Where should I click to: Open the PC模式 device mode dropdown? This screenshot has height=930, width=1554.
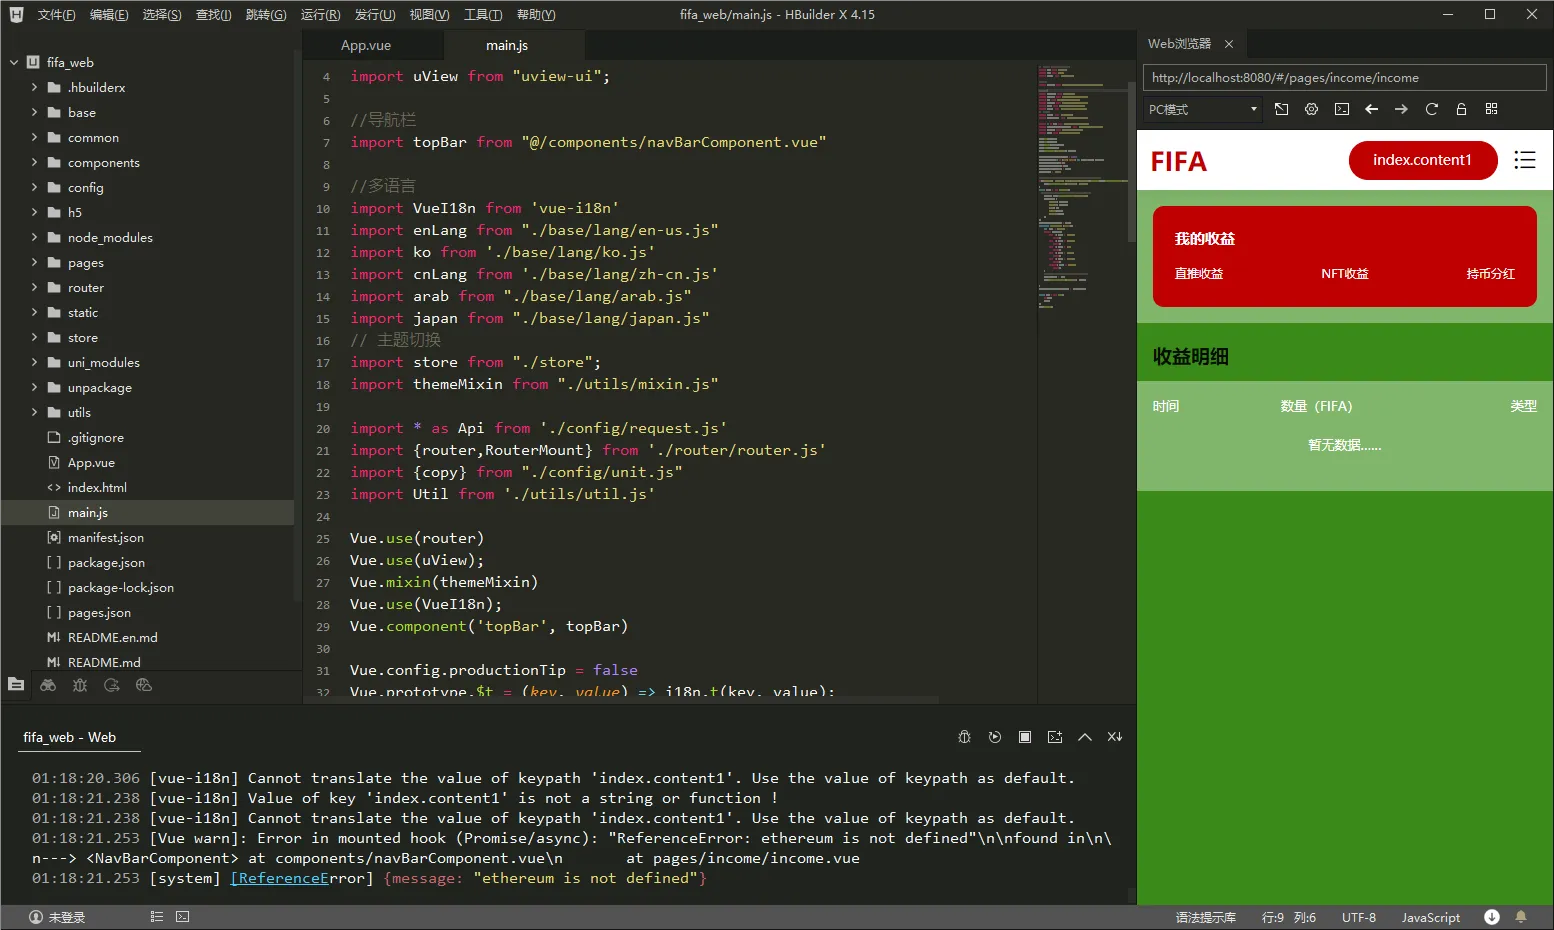pyautogui.click(x=1203, y=109)
